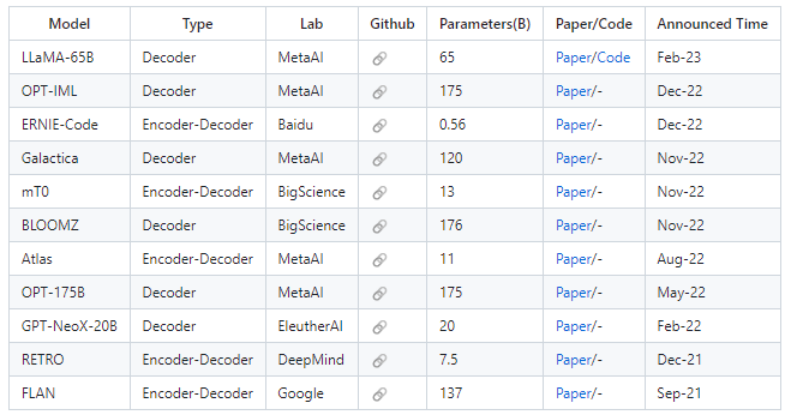
Task: Click the mT0 row Github icon
Action: (379, 192)
